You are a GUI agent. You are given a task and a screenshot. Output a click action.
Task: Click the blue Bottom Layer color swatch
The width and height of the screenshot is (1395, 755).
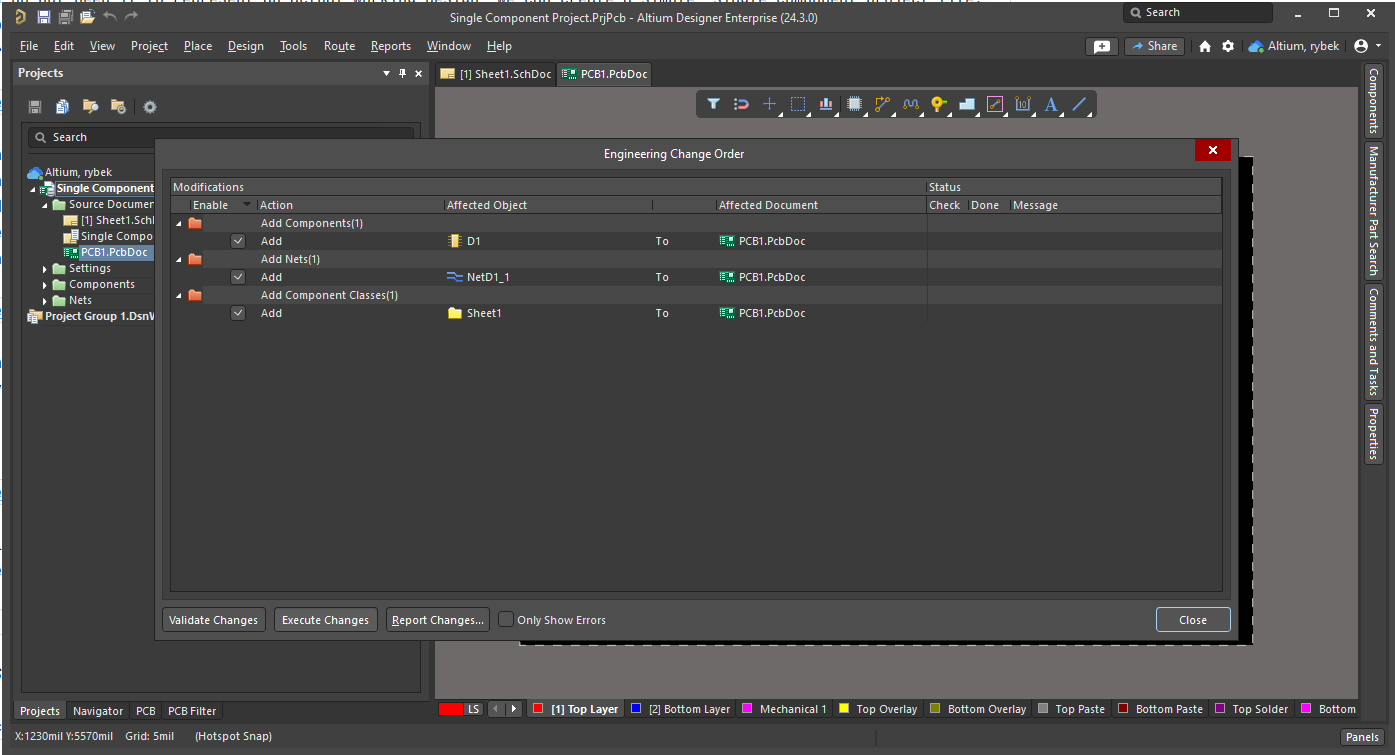click(636, 709)
